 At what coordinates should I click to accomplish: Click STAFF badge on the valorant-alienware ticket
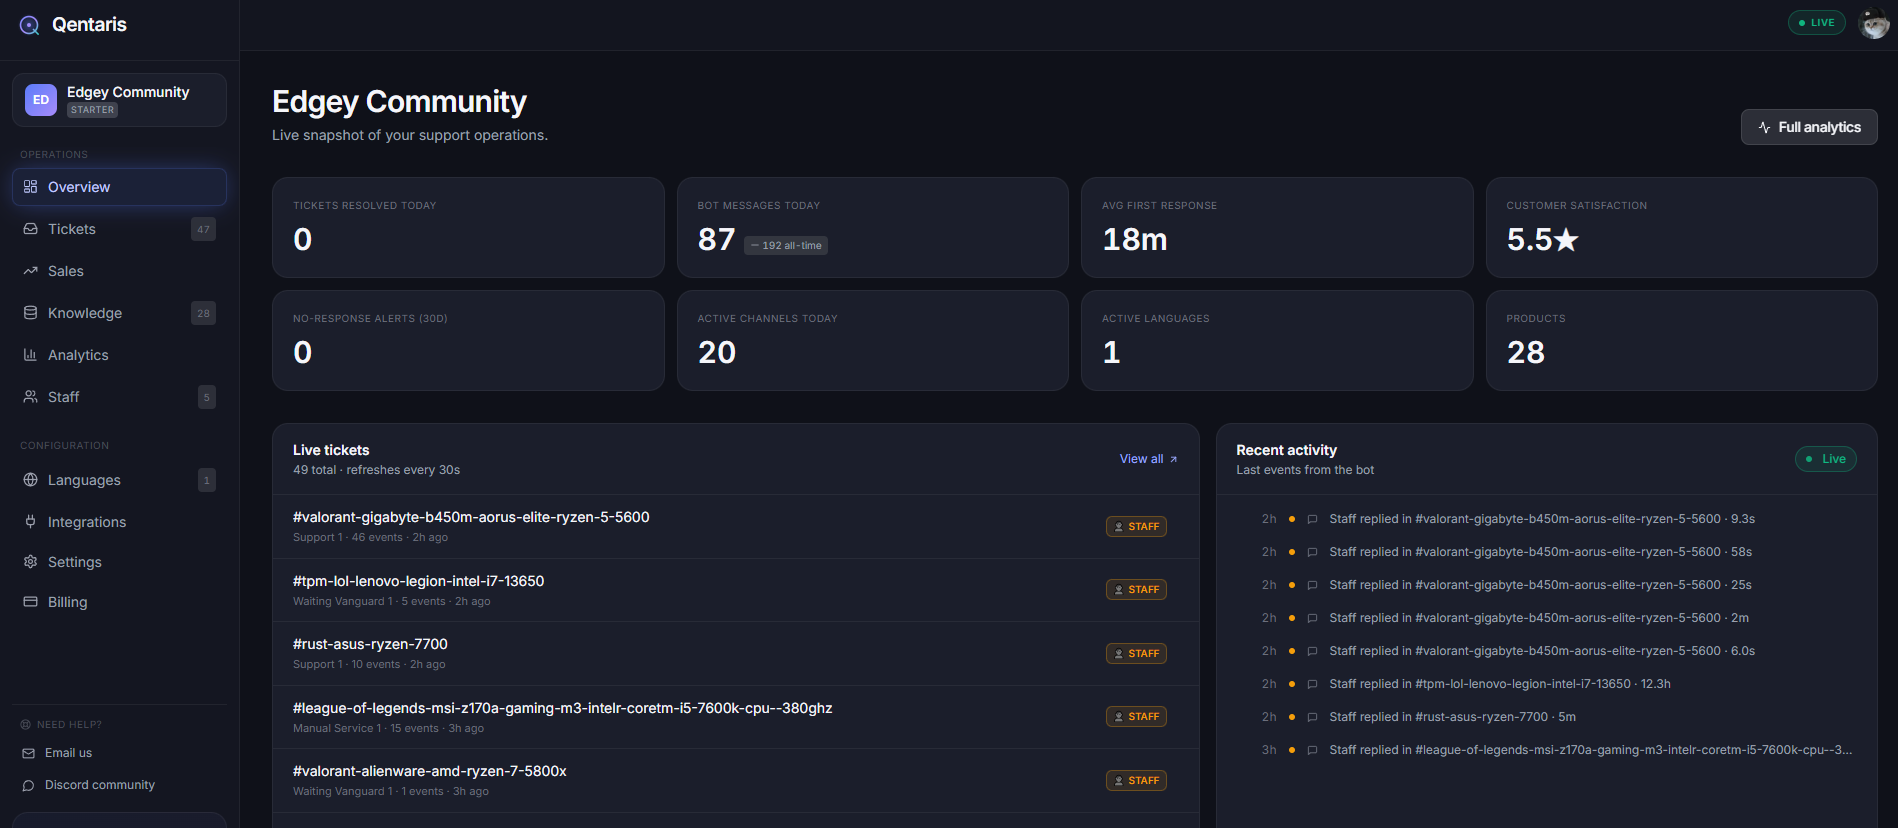[x=1136, y=781]
